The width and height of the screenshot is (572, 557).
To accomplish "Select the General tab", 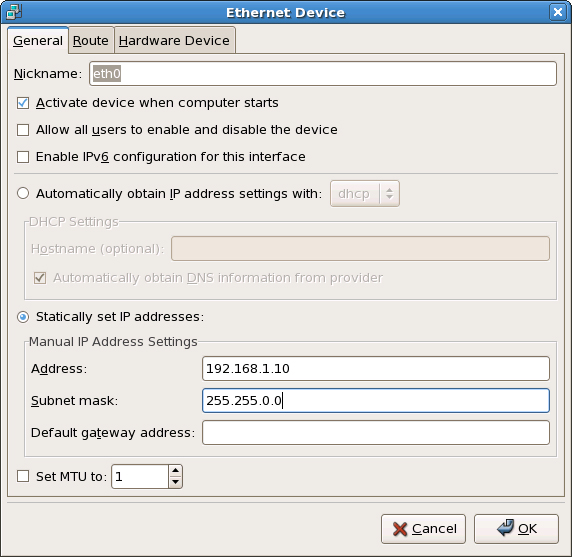I will [38, 40].
